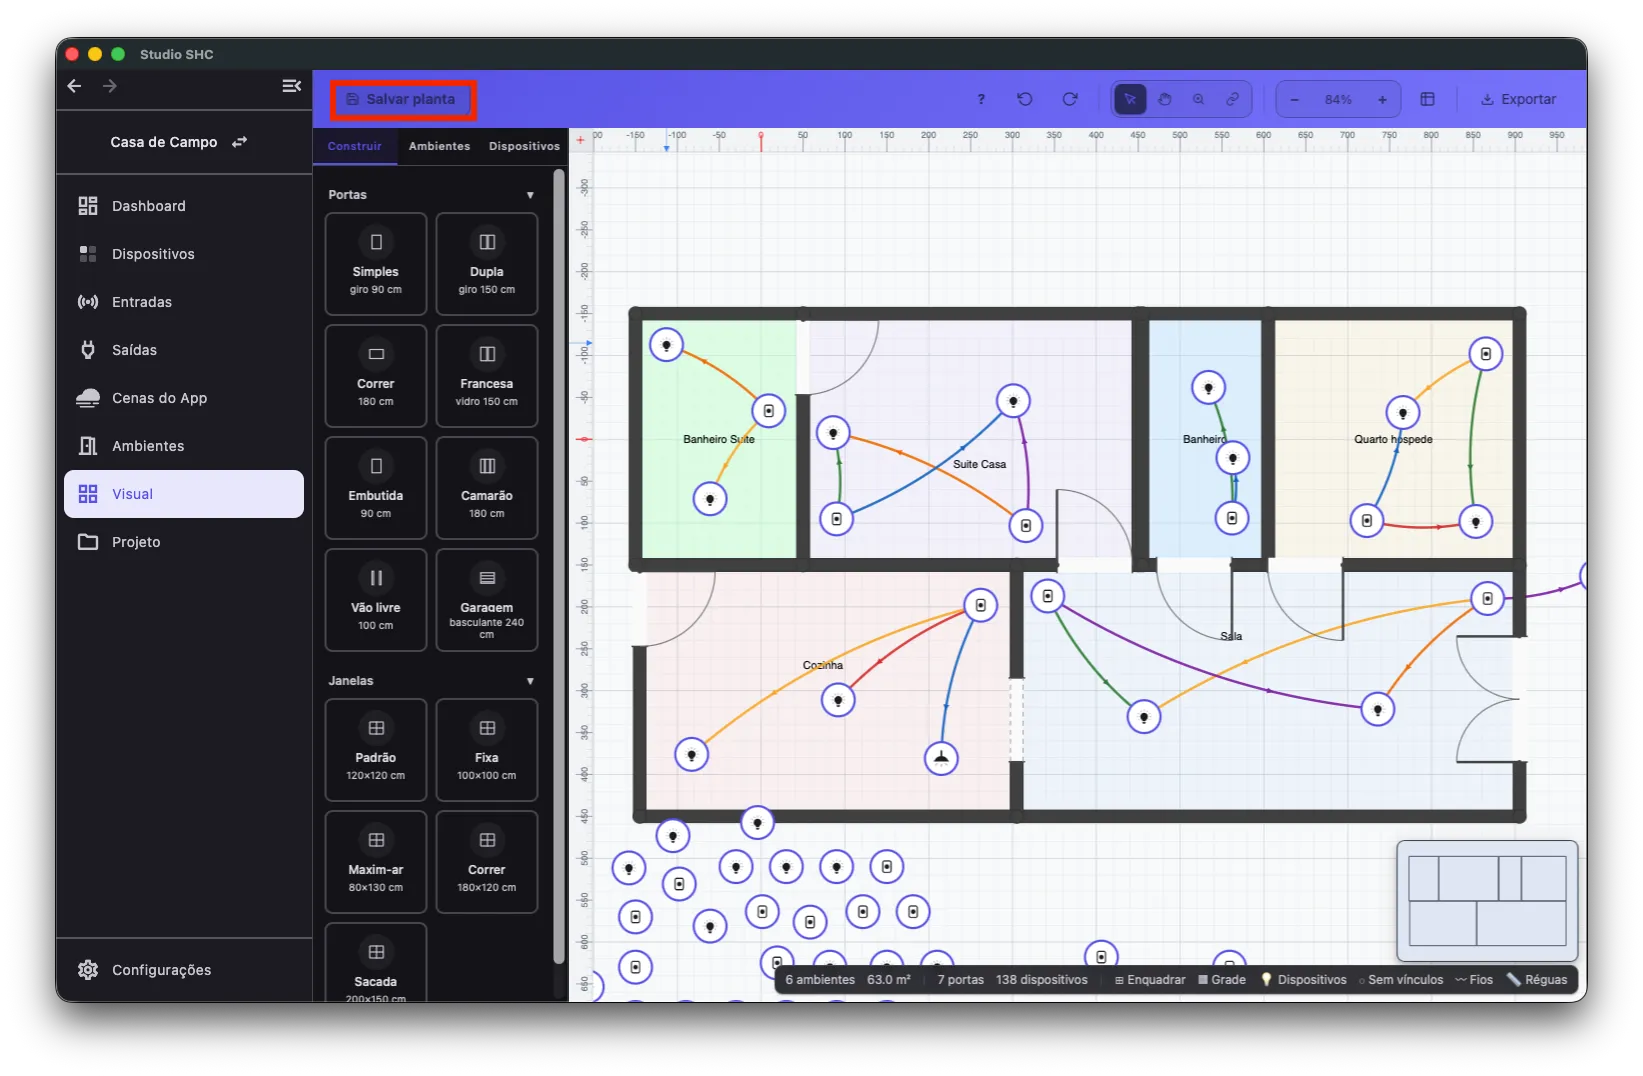1643x1076 pixels.
Task: Toggle Grade grid display
Action: (1222, 980)
